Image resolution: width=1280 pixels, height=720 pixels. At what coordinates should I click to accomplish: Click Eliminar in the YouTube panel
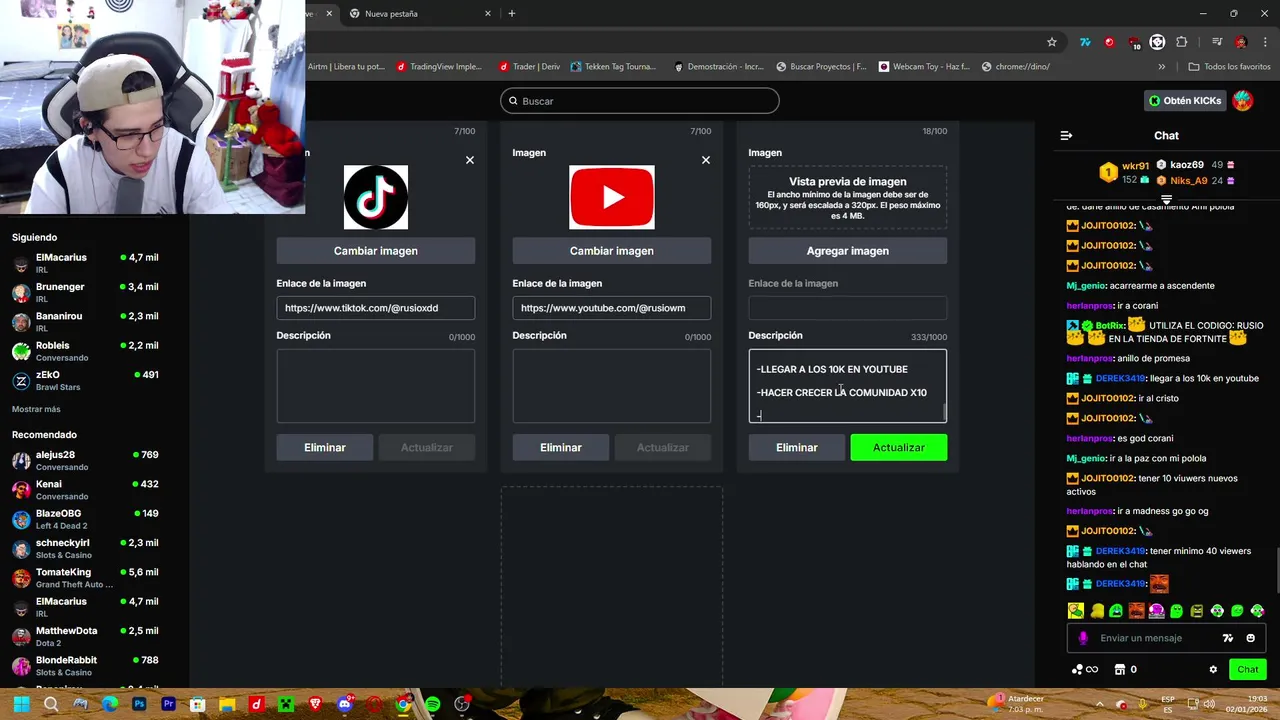click(561, 448)
